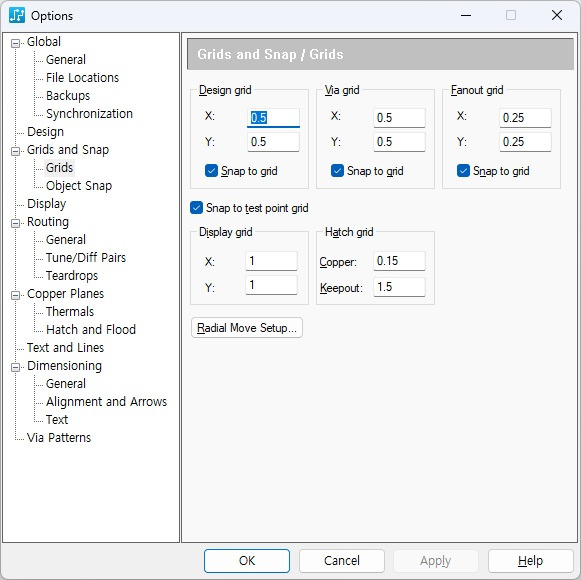Select Dimensioning category label
The height and width of the screenshot is (580, 581).
pyautogui.click(x=64, y=365)
